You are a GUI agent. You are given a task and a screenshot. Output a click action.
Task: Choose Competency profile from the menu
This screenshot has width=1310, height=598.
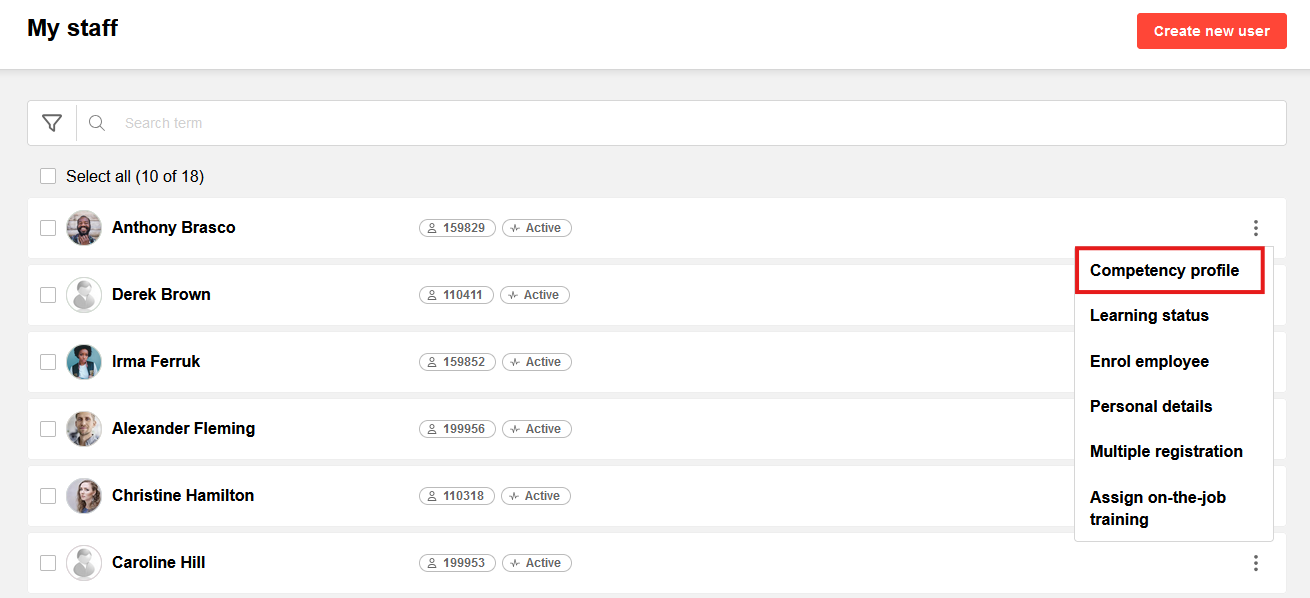pyautogui.click(x=1164, y=271)
